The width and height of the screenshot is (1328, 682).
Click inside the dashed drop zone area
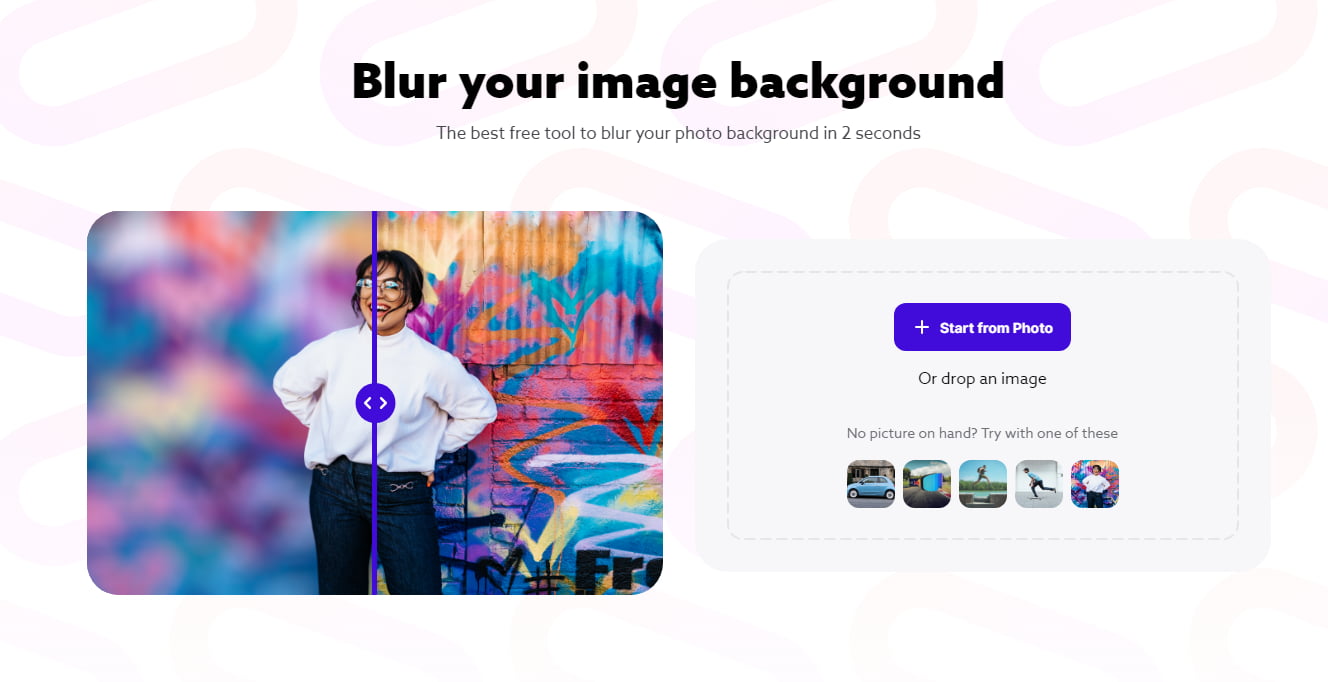click(982, 405)
